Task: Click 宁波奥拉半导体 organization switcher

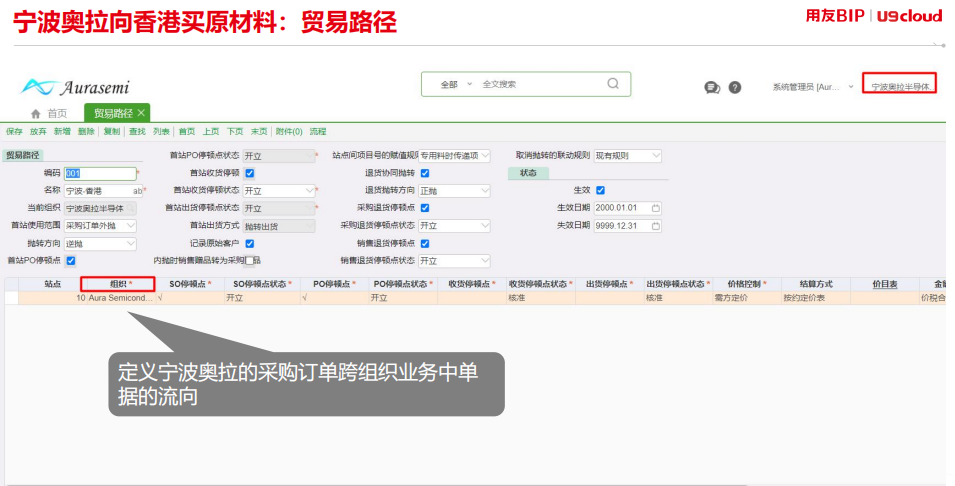Action: [900, 86]
